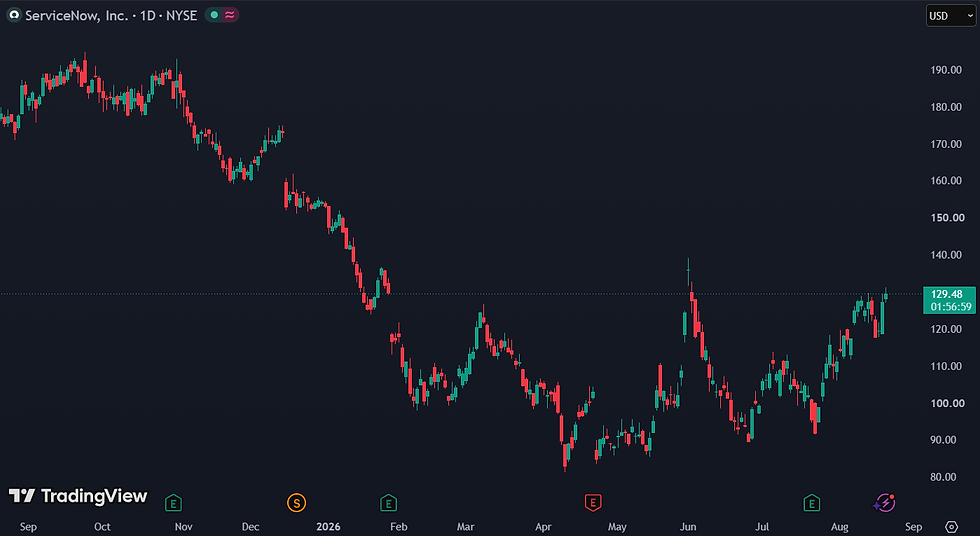Open the green earnings marker near Aug

pyautogui.click(x=811, y=502)
